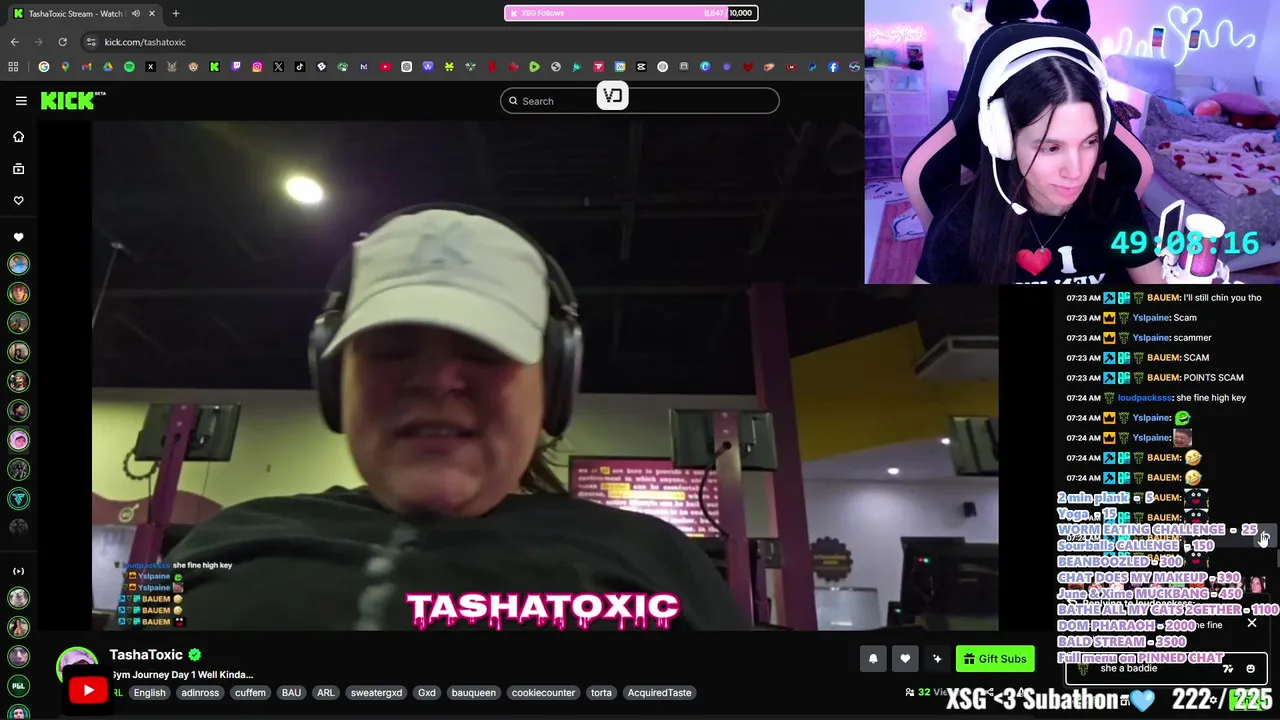
Task: Reload the page with the refresh button
Action: coord(62,42)
